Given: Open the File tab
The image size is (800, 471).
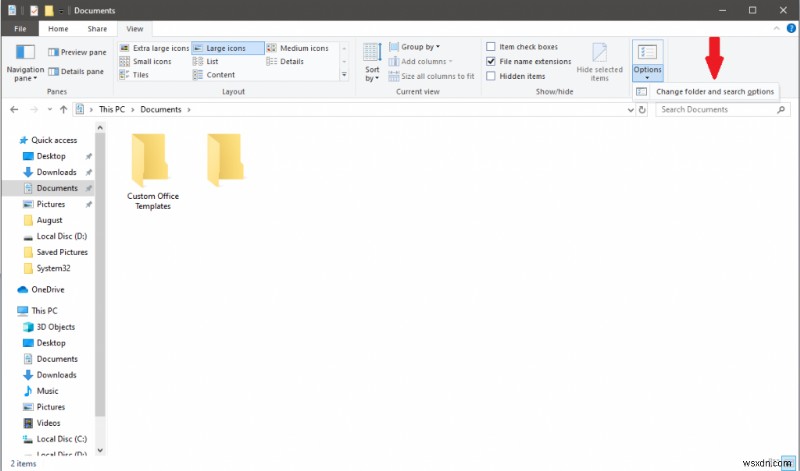Looking at the screenshot, I should point(20,29).
